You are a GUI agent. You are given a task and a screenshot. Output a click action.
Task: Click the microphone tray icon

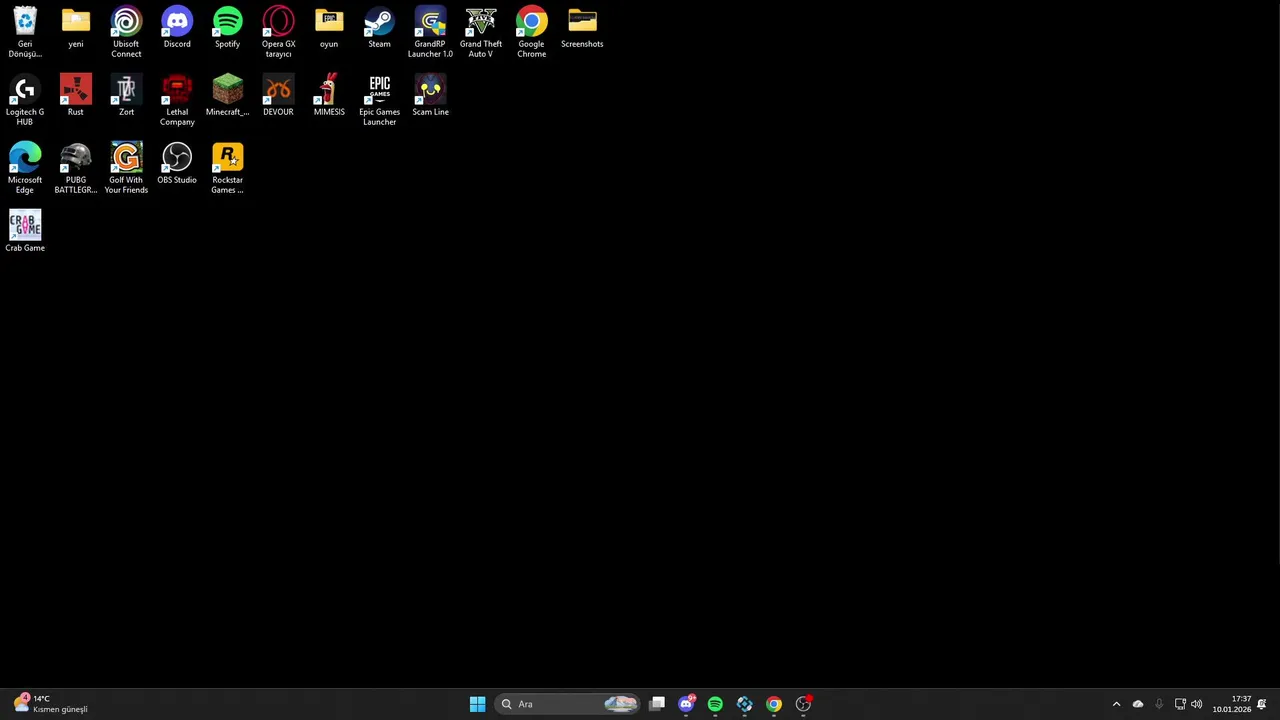[1159, 704]
